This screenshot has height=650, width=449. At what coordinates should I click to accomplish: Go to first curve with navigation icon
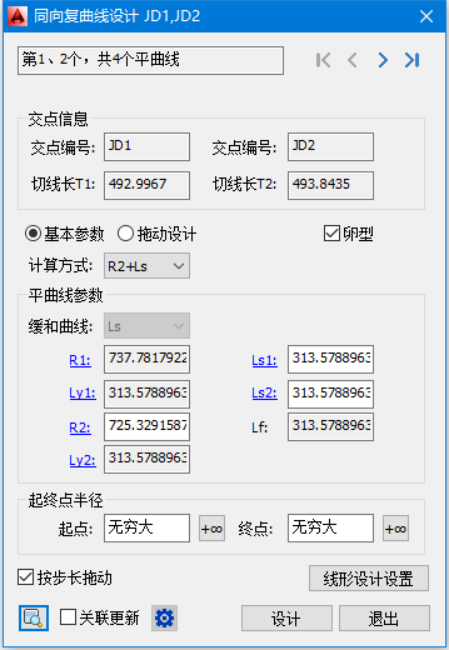tap(323, 60)
